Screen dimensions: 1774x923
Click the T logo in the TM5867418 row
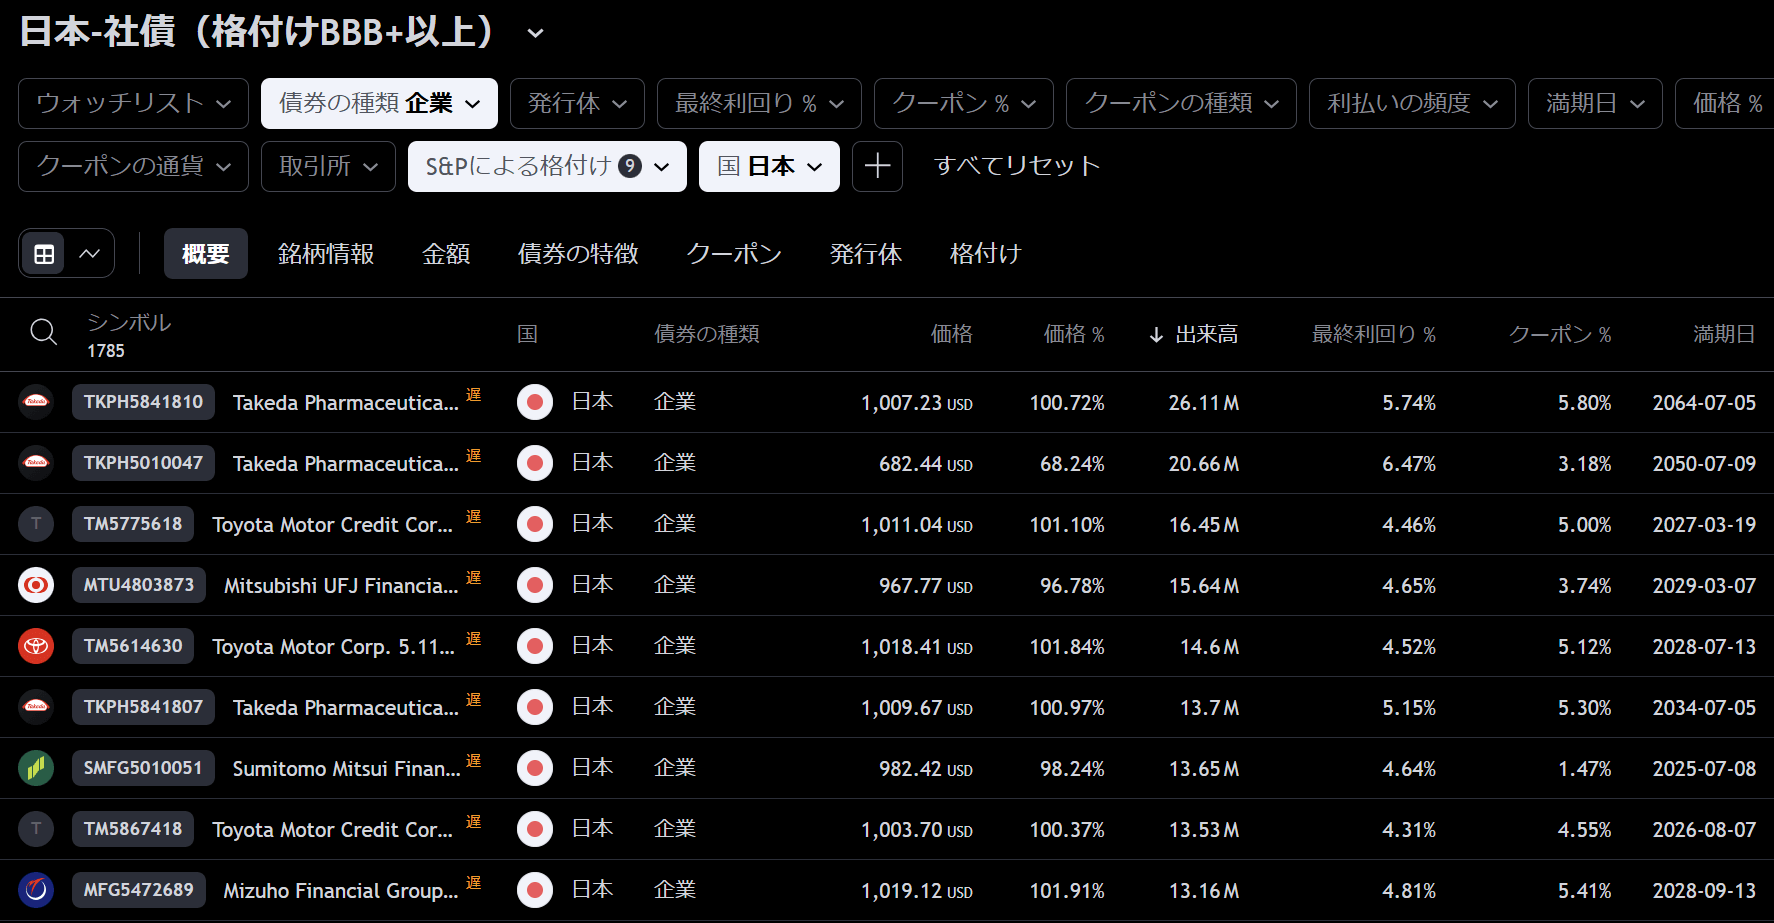click(36, 829)
